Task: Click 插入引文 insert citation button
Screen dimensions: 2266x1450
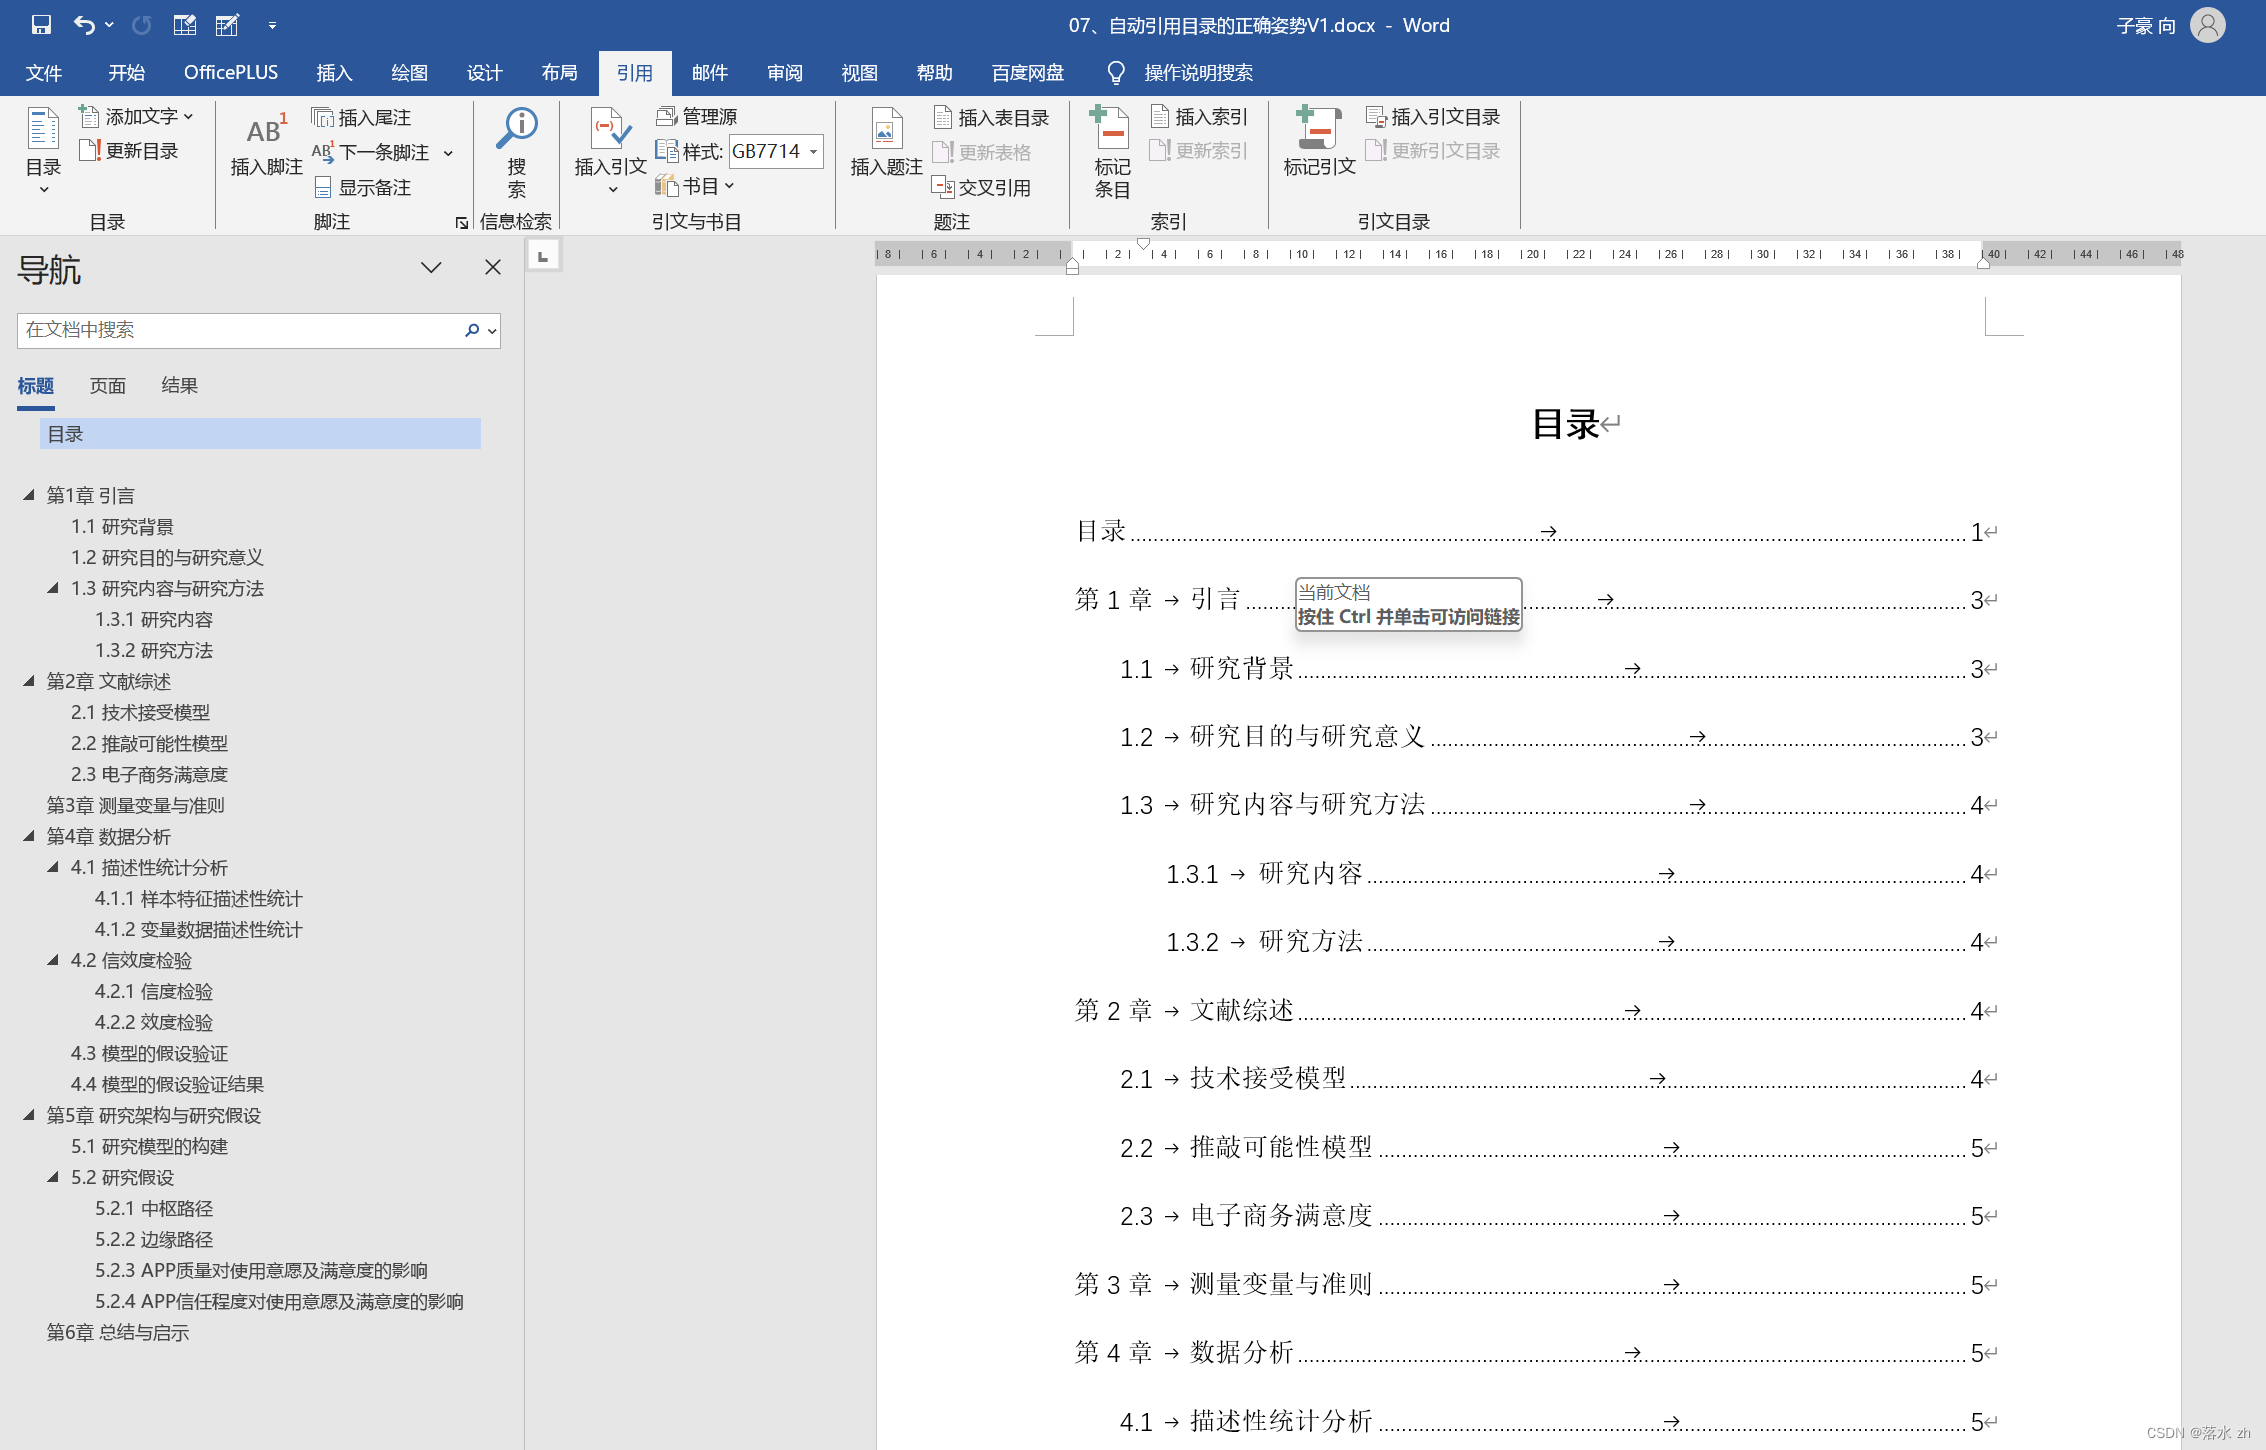Action: 611,150
